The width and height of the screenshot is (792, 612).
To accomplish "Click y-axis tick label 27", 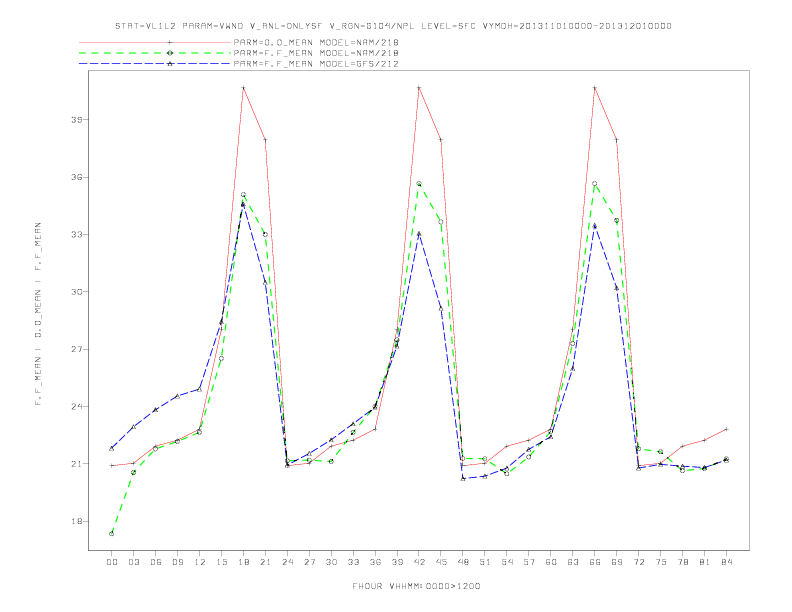I will (x=77, y=349).
